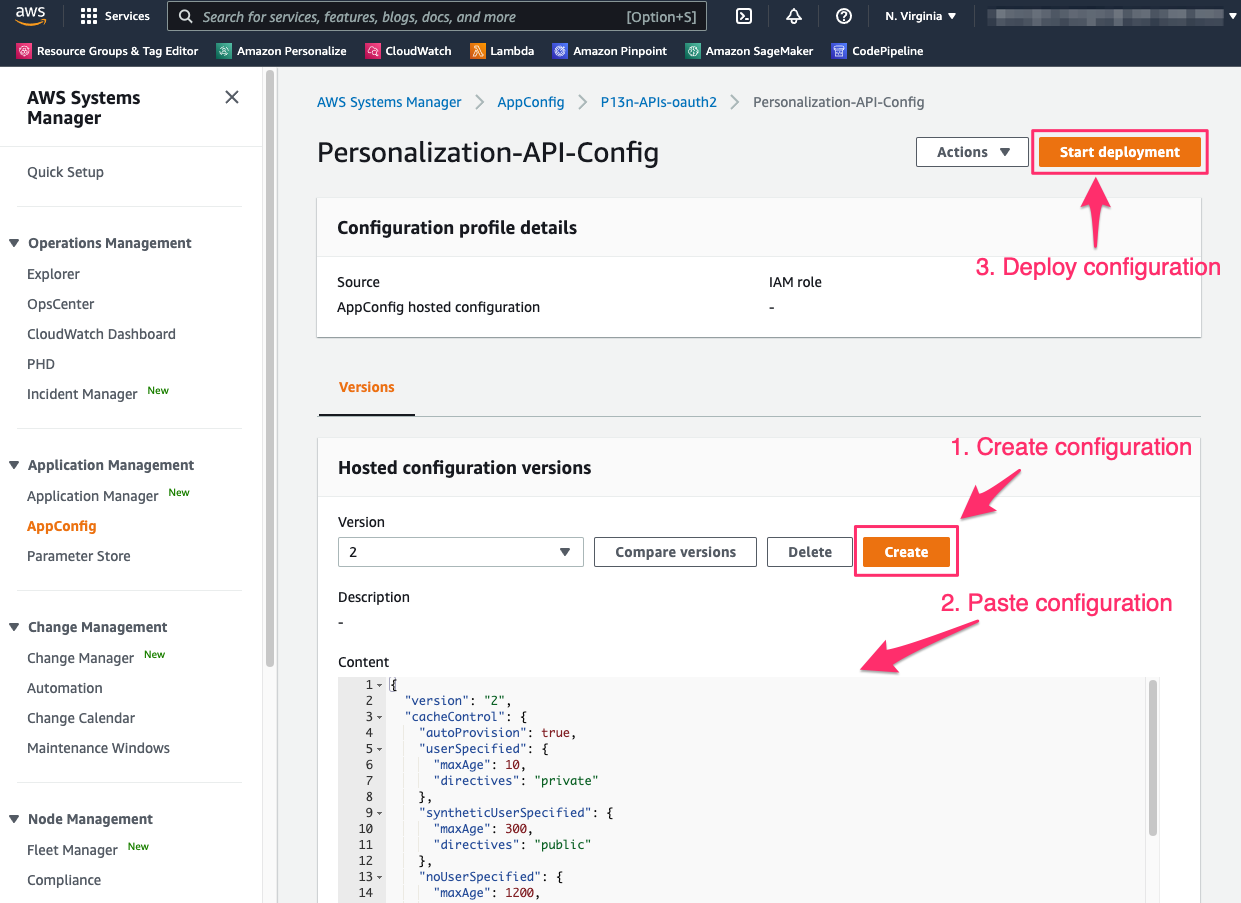Open the help question mark menu
The image size is (1241, 903).
click(844, 16)
